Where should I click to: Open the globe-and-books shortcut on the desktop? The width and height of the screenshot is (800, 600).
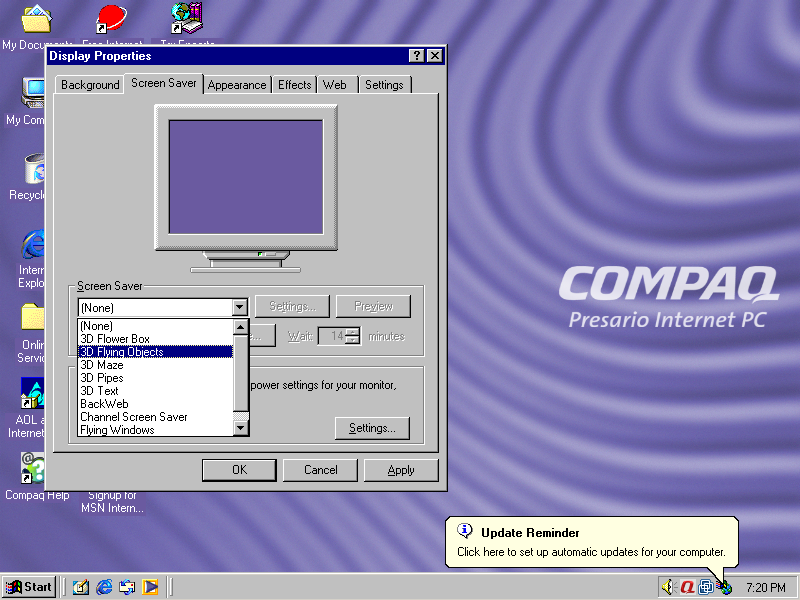coord(187,18)
